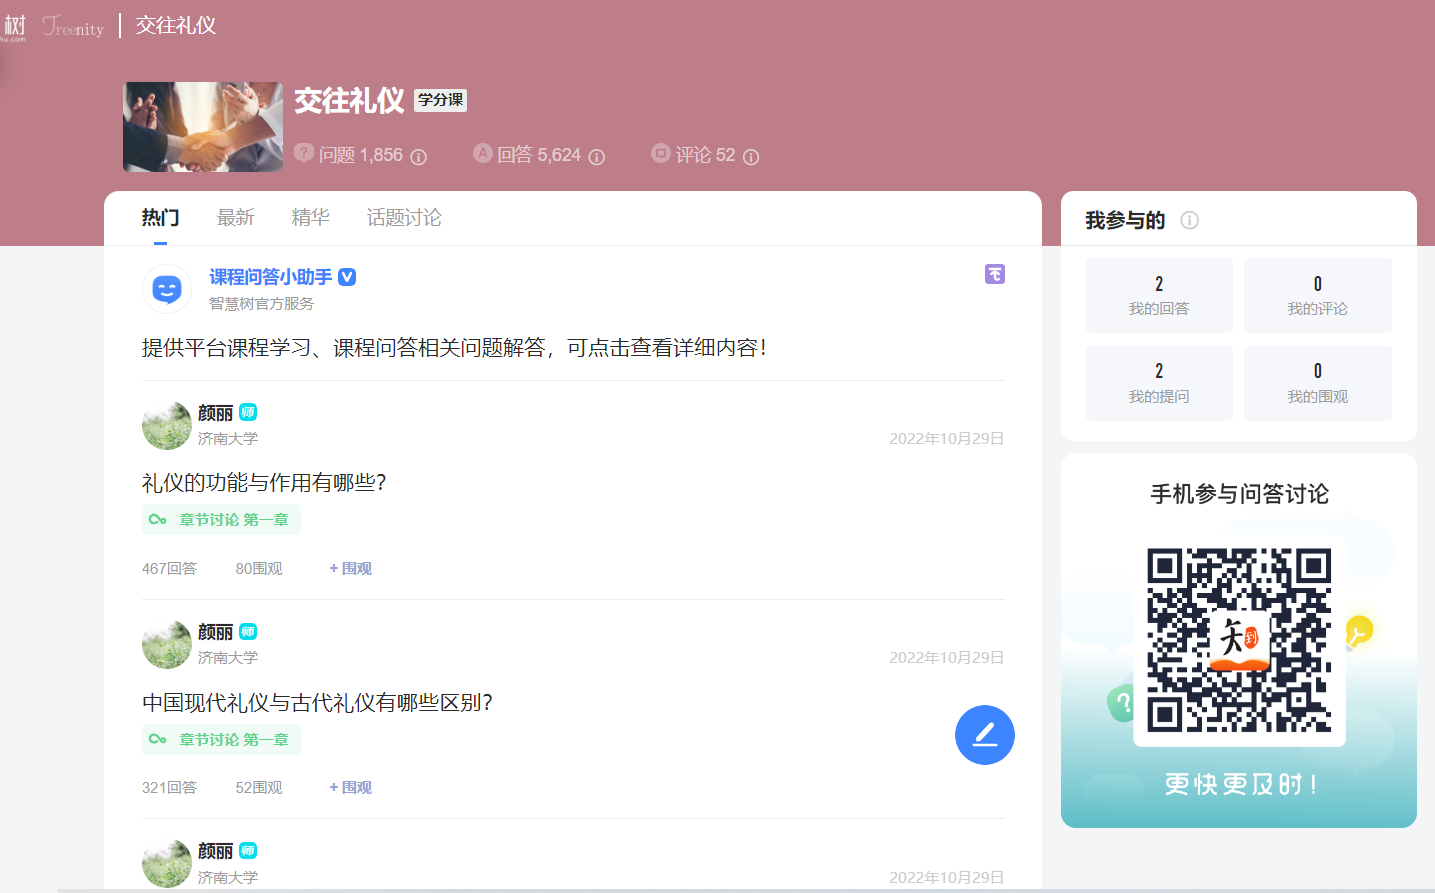Screen dimensions: 1435x893
Task: Click the comment icon before 评论 52
Action: [x=661, y=153]
